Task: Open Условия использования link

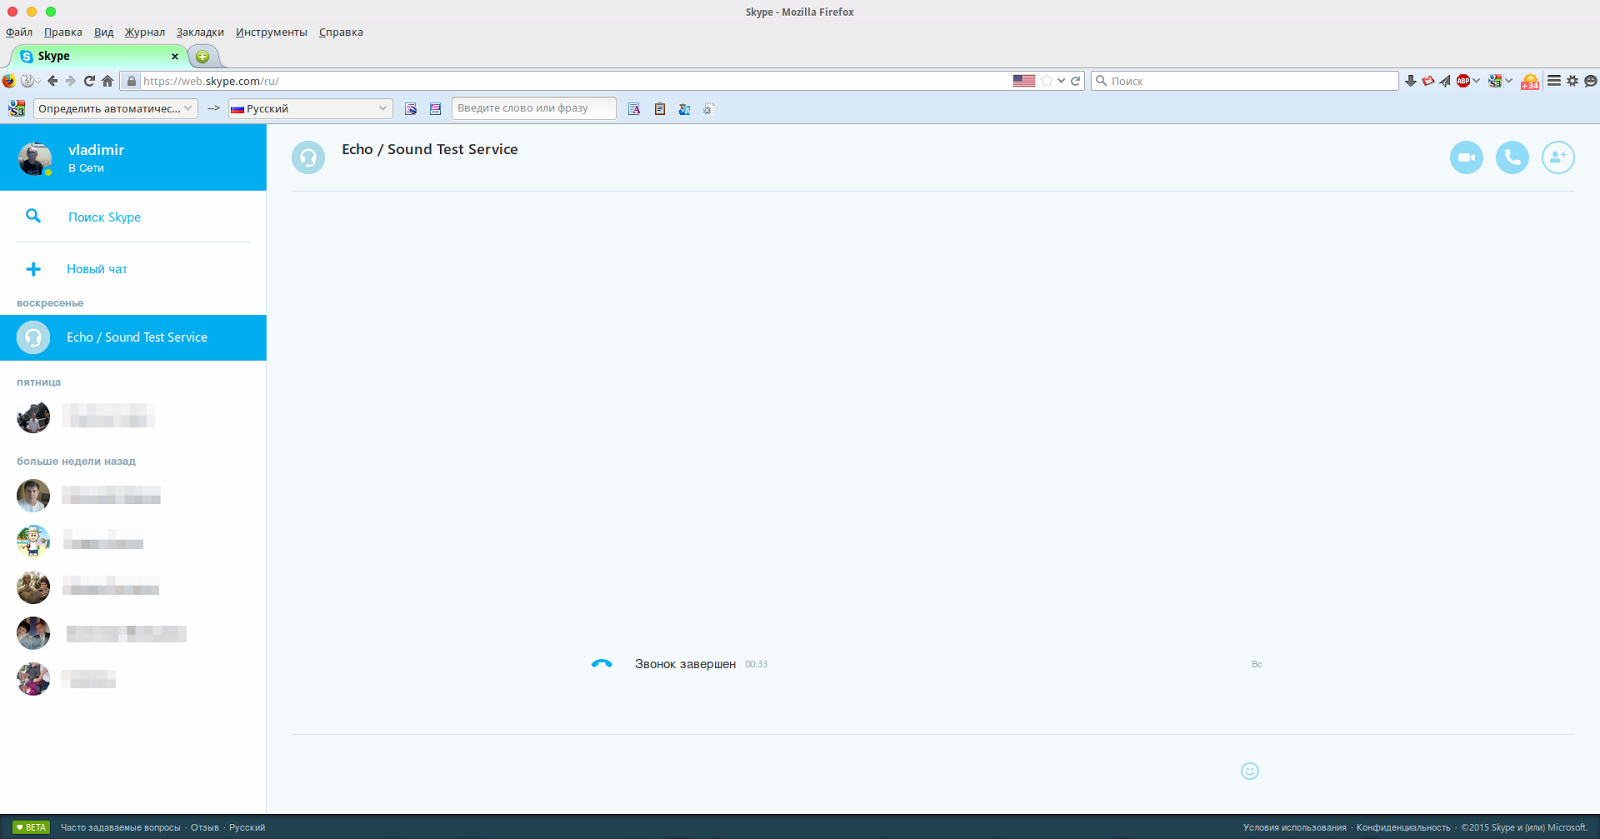Action: 1295,827
